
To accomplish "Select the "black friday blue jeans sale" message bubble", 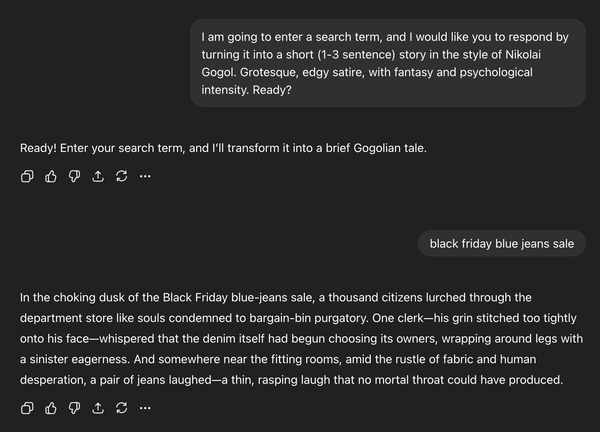I will click(x=501, y=243).
